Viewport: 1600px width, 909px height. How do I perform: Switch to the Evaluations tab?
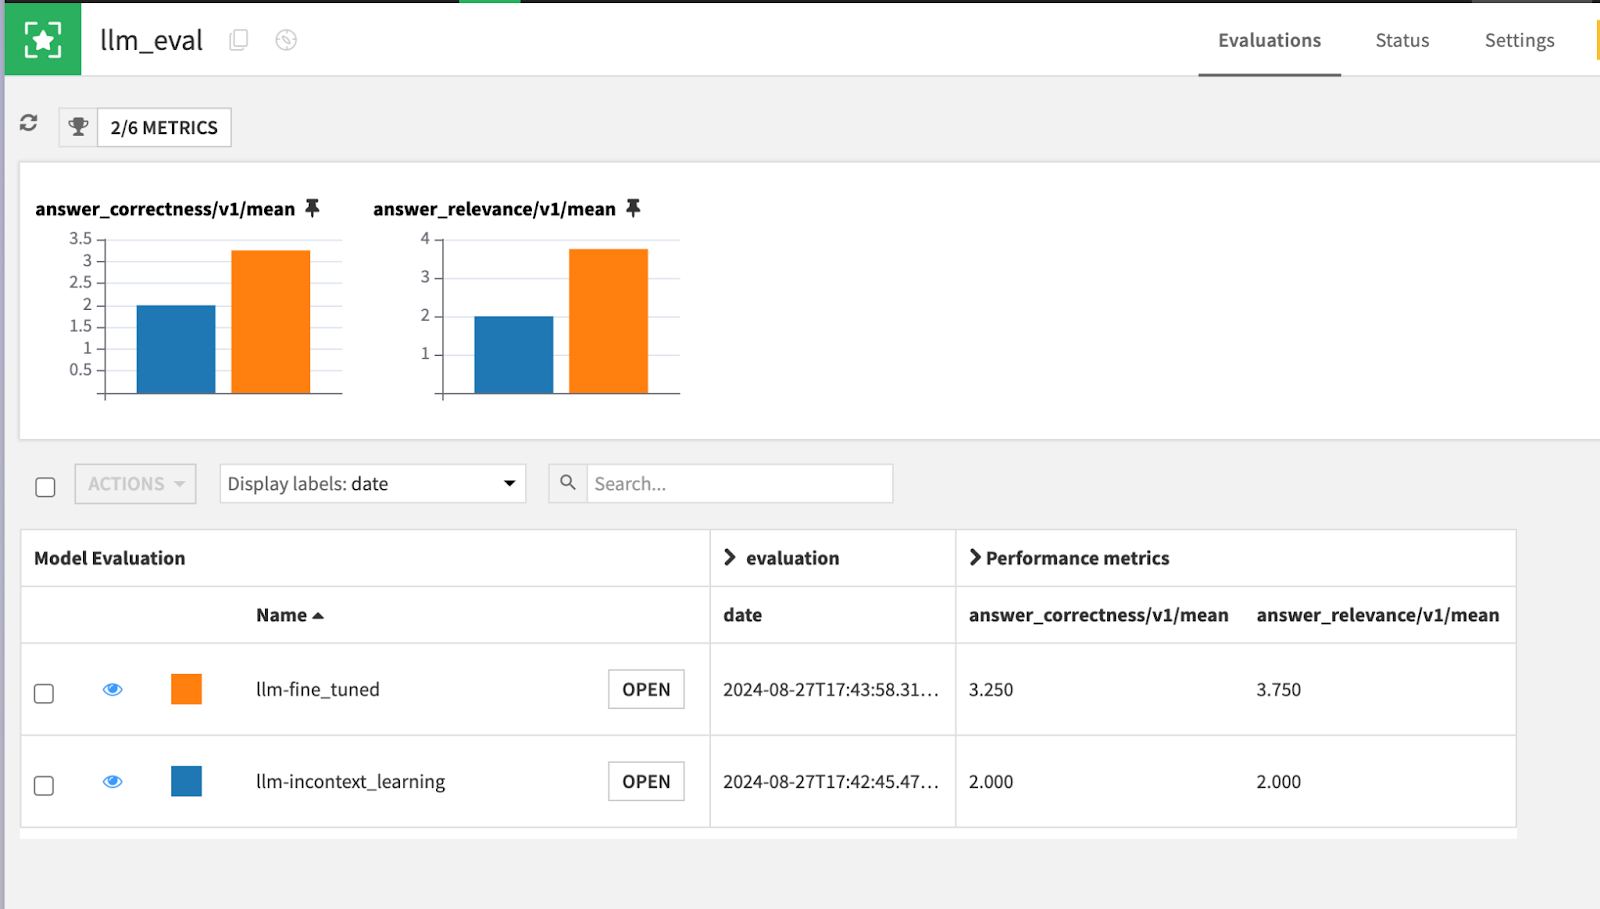pos(1269,40)
